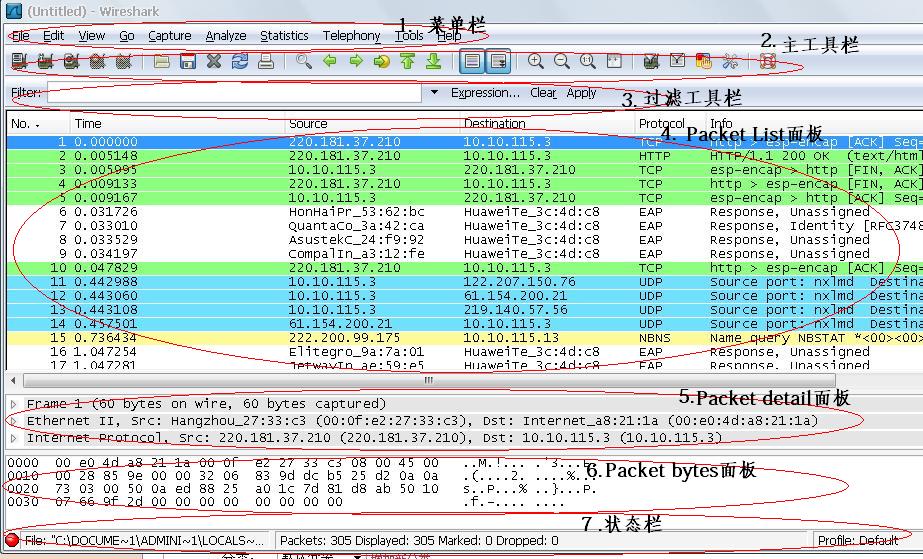Jump to the last packet icon
Screen dimensions: 923x559
pyautogui.click(x=433, y=61)
